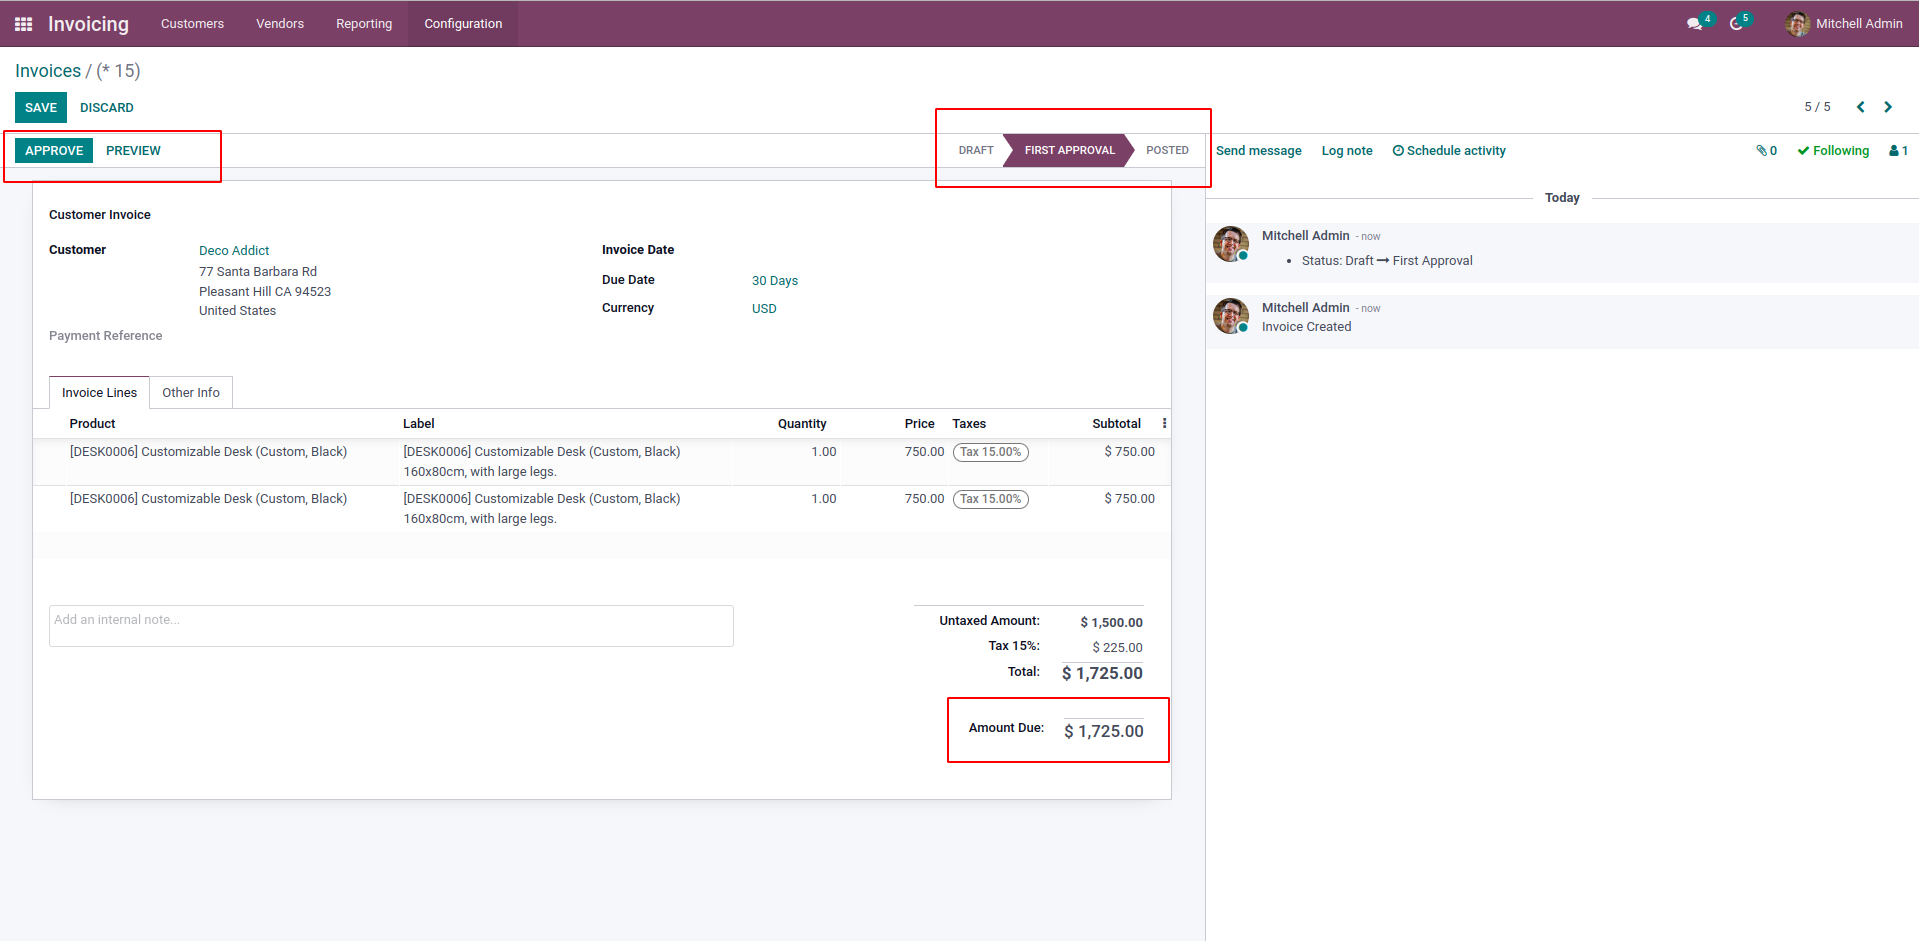Go back to Invoices breadcrumb
This screenshot has height=941, width=1919.
[x=48, y=71]
